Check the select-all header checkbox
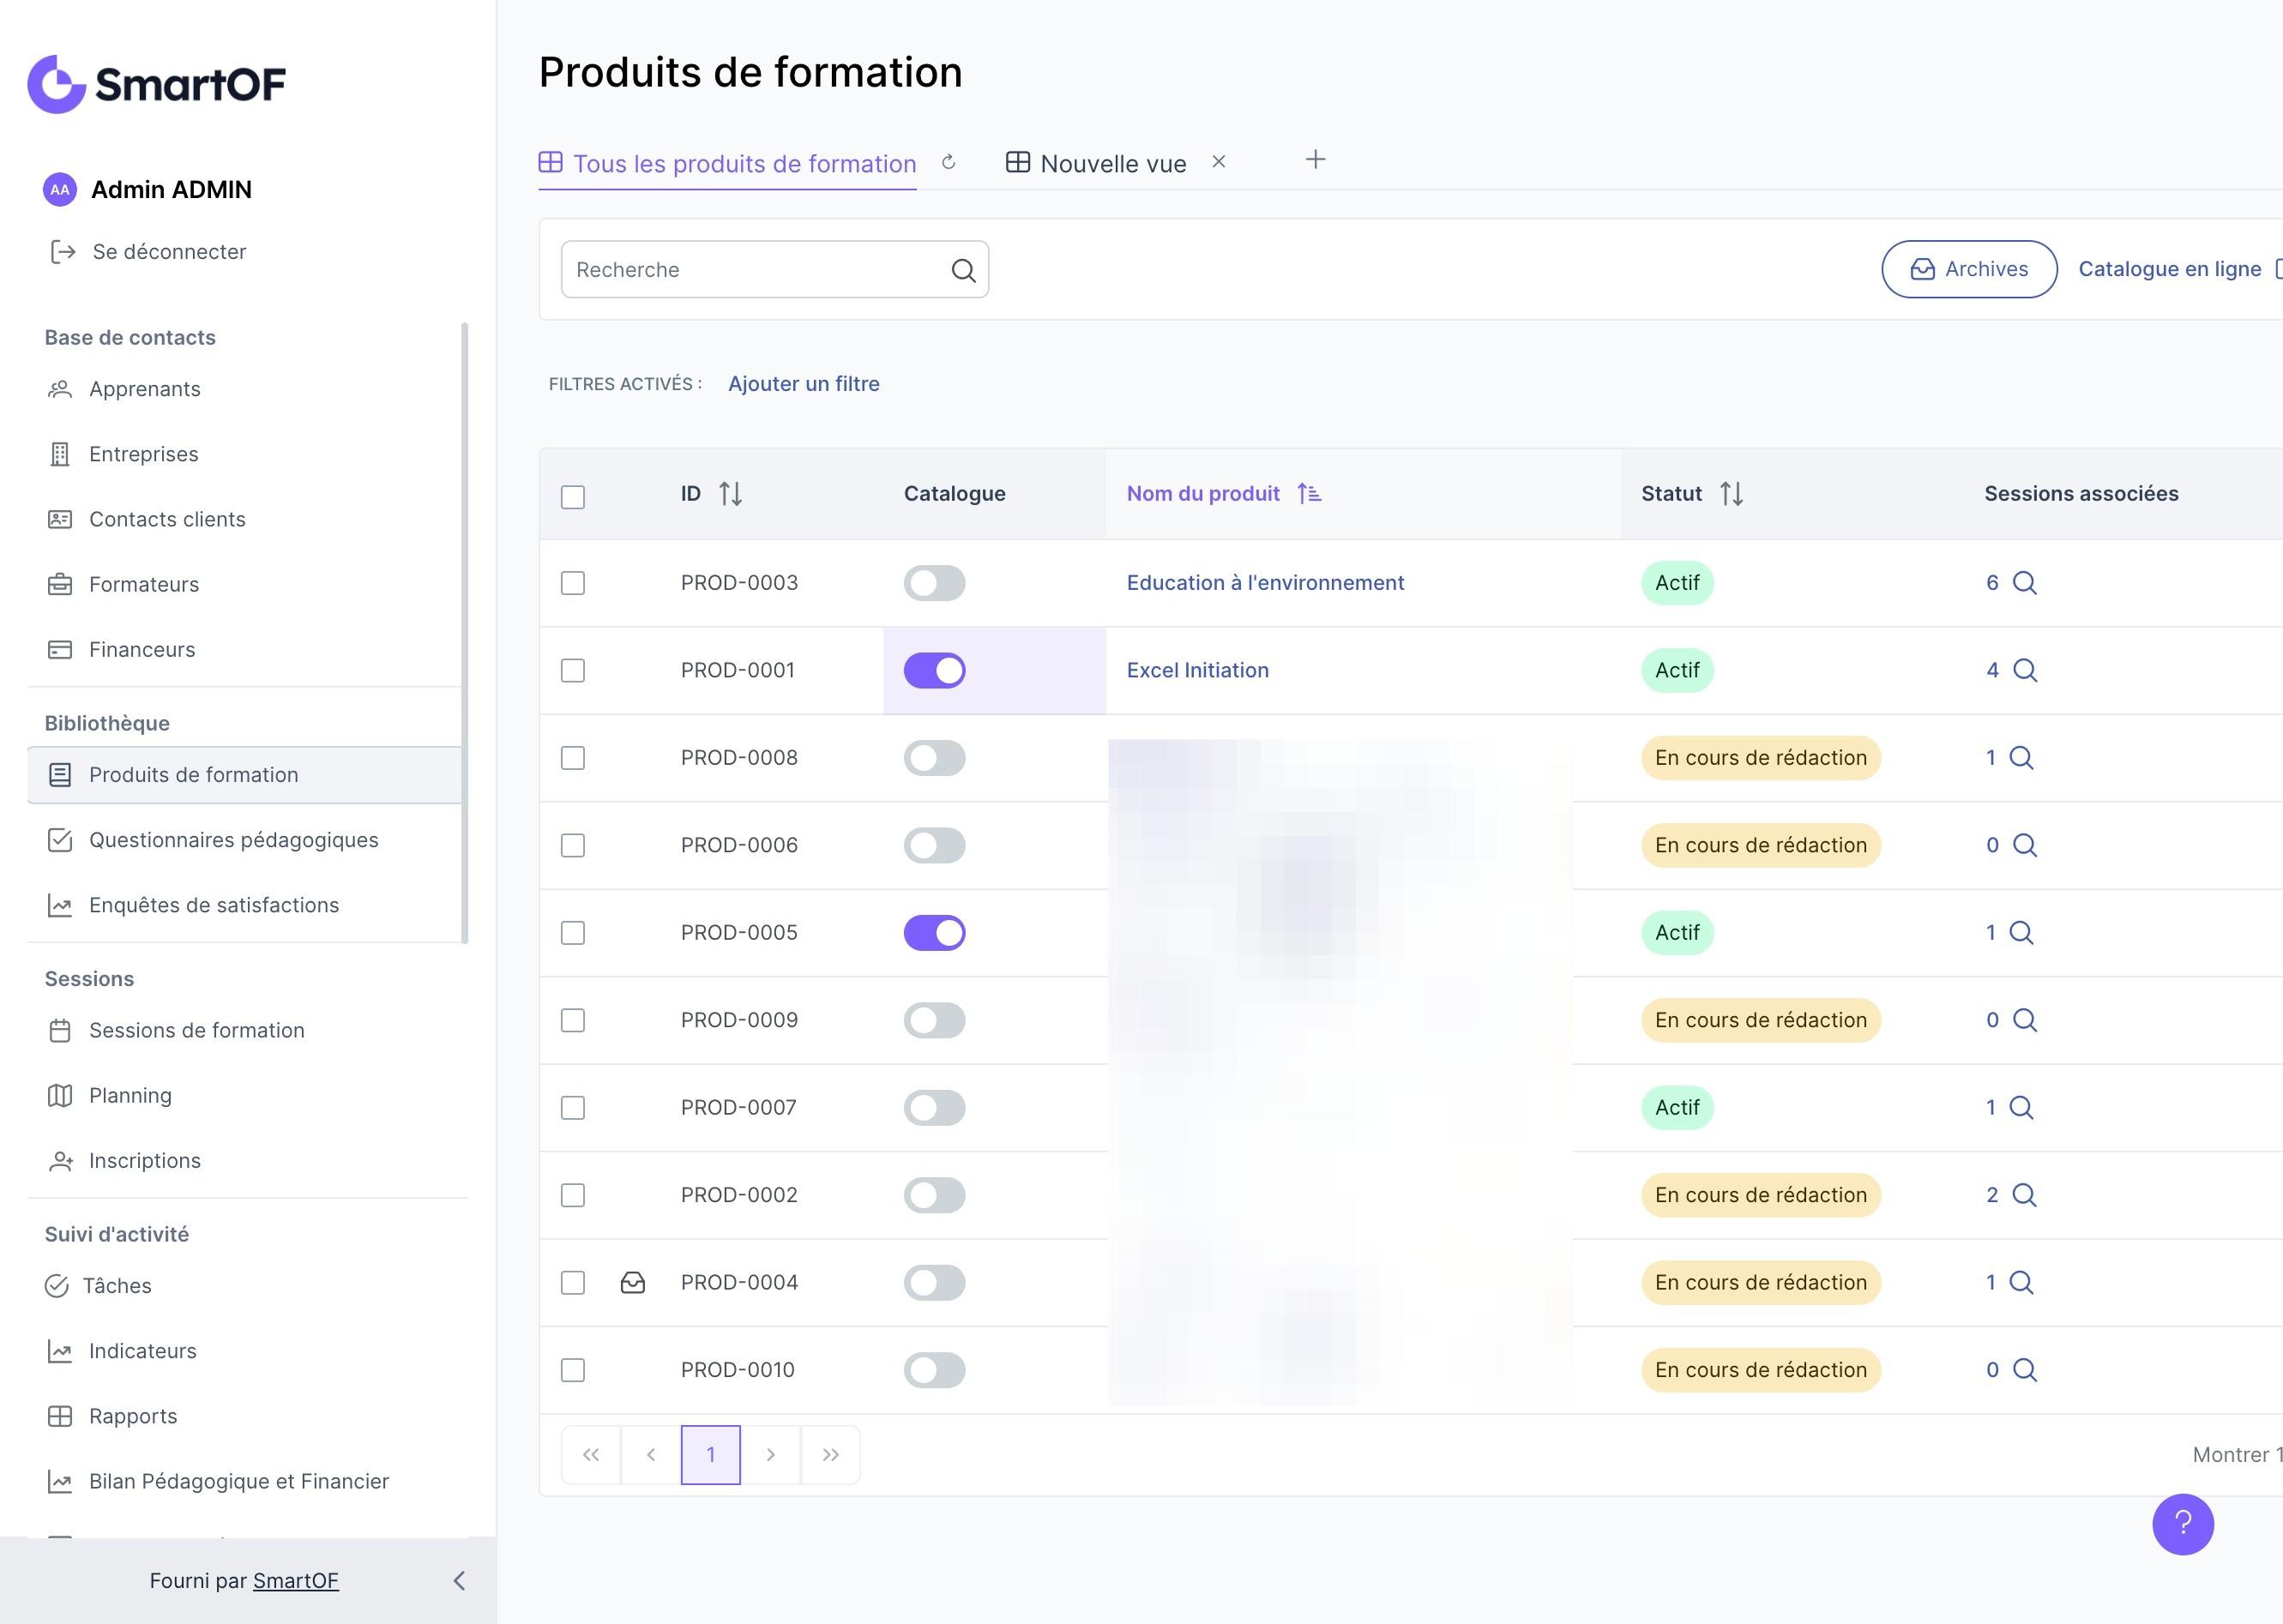 tap(573, 497)
